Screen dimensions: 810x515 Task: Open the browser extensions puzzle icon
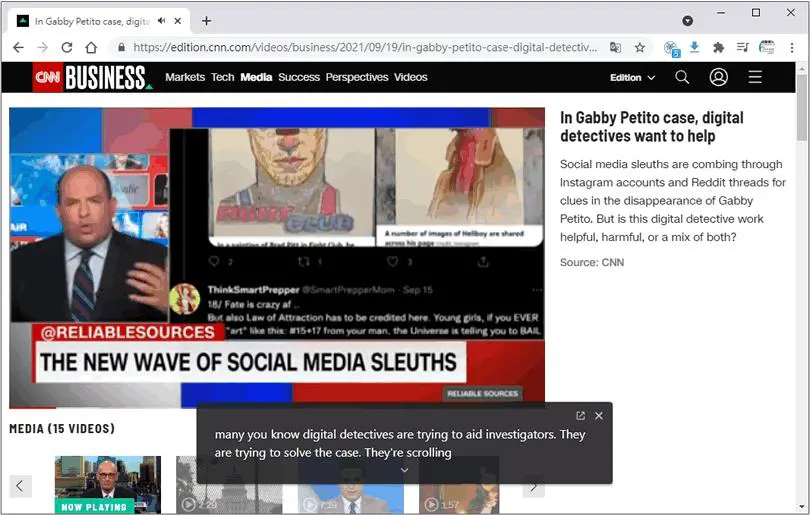click(x=718, y=48)
